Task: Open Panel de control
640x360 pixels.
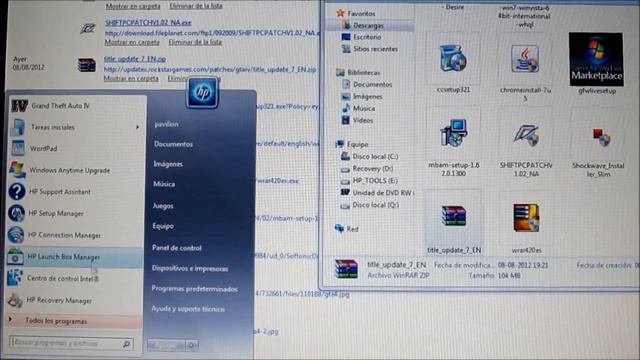Action: coord(177,248)
